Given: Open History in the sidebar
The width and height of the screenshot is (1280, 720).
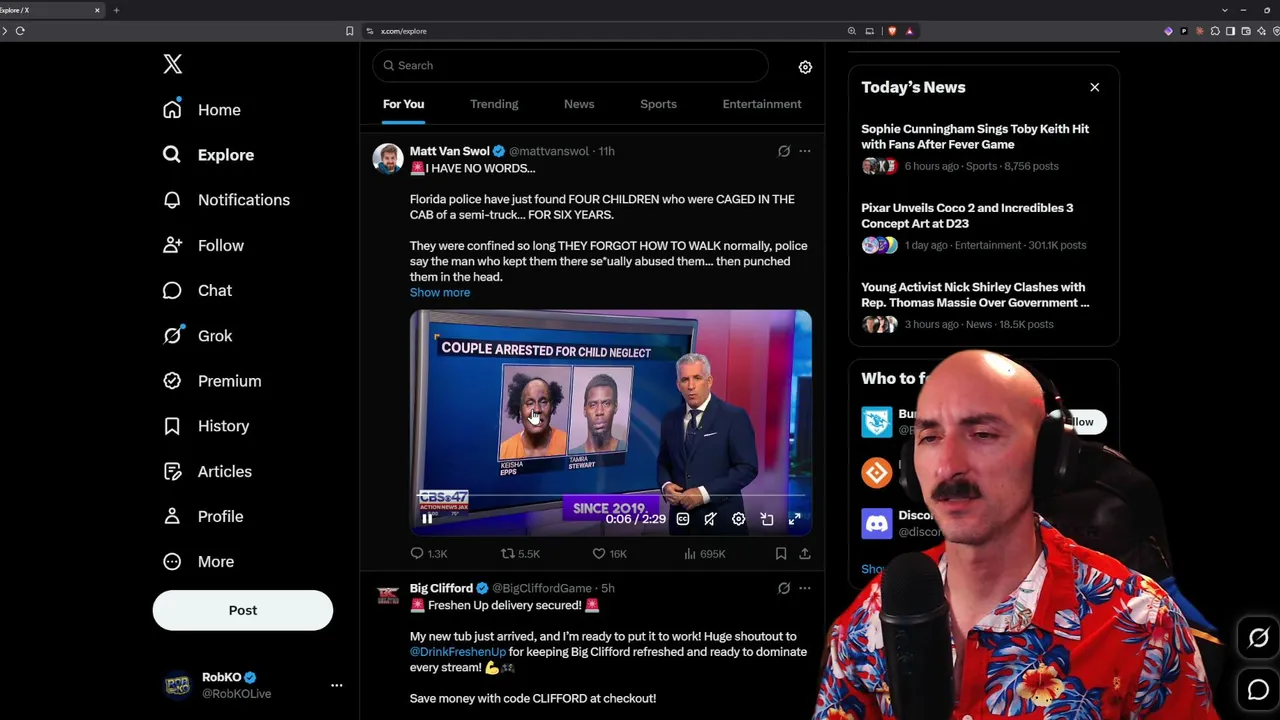Looking at the screenshot, I should 206,426.
